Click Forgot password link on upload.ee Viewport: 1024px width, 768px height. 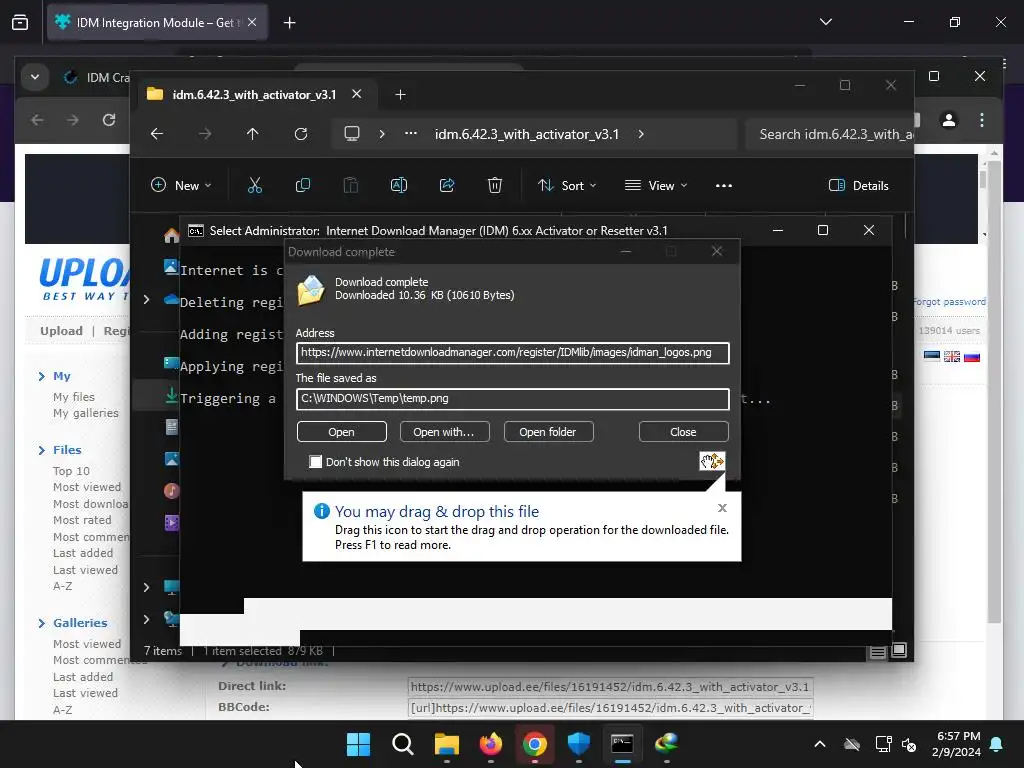pyautogui.click(x=949, y=302)
